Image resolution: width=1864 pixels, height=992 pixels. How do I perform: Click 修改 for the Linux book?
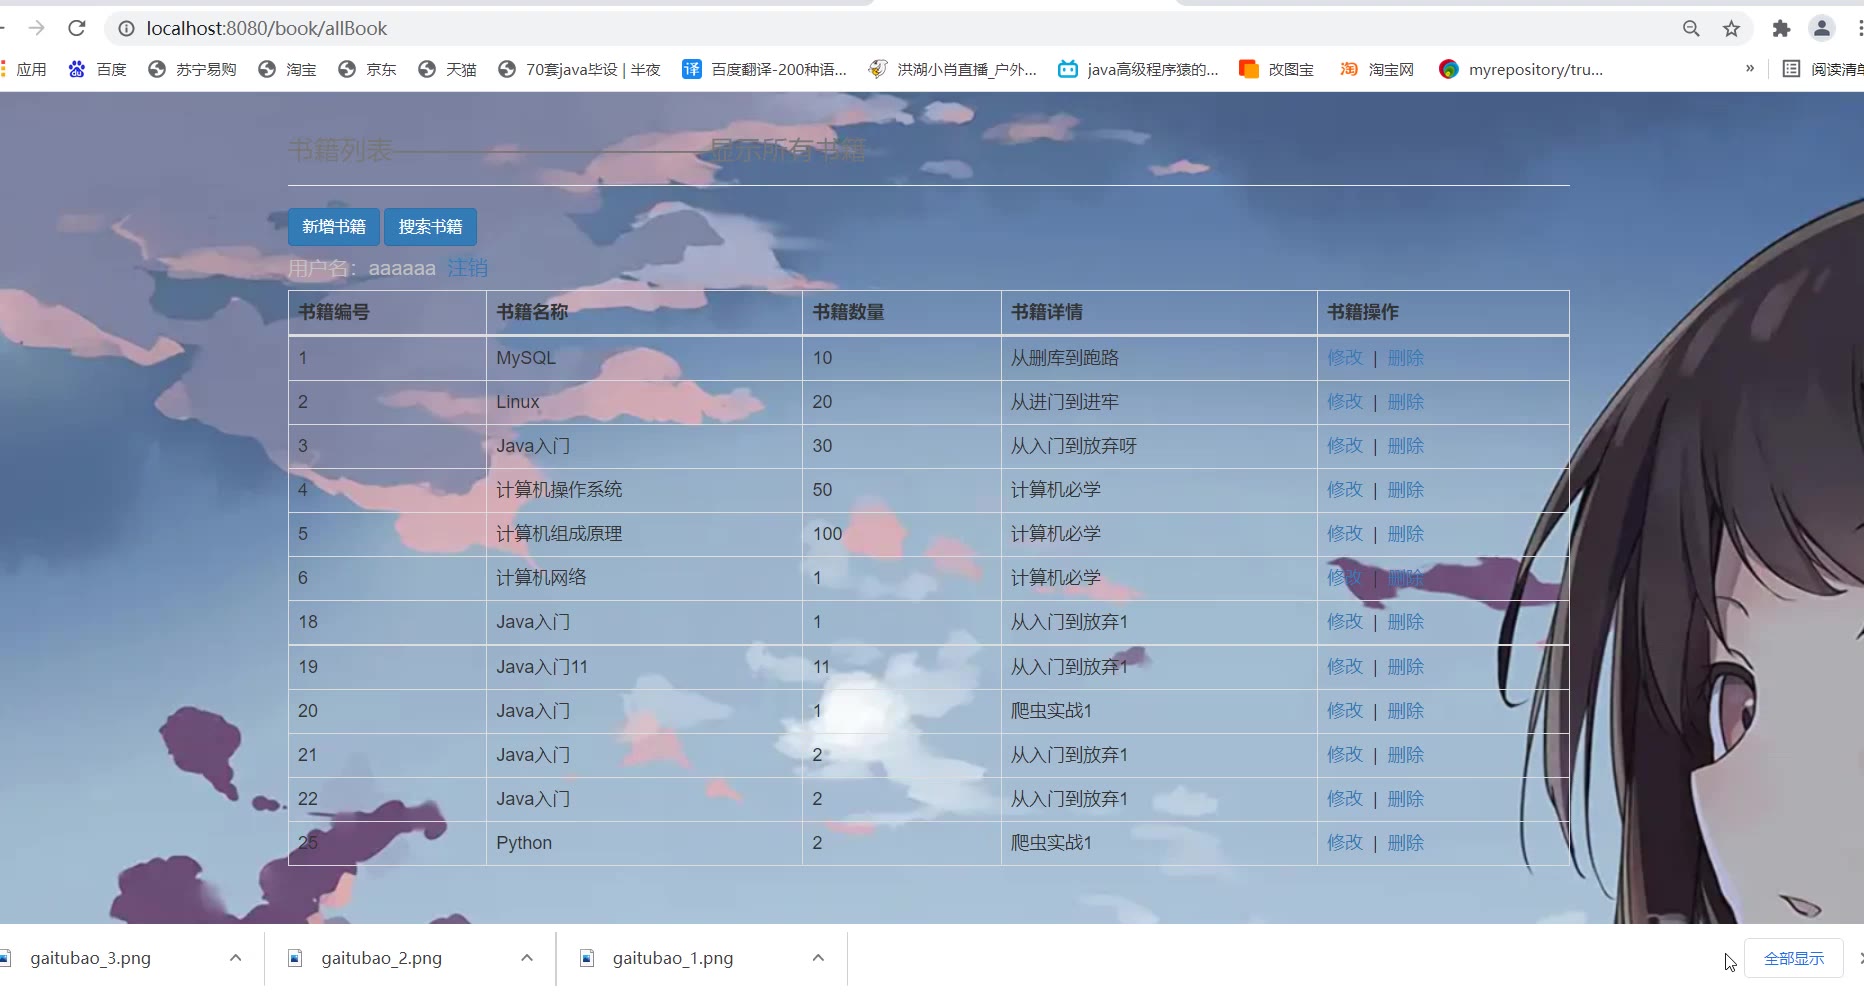tap(1345, 402)
